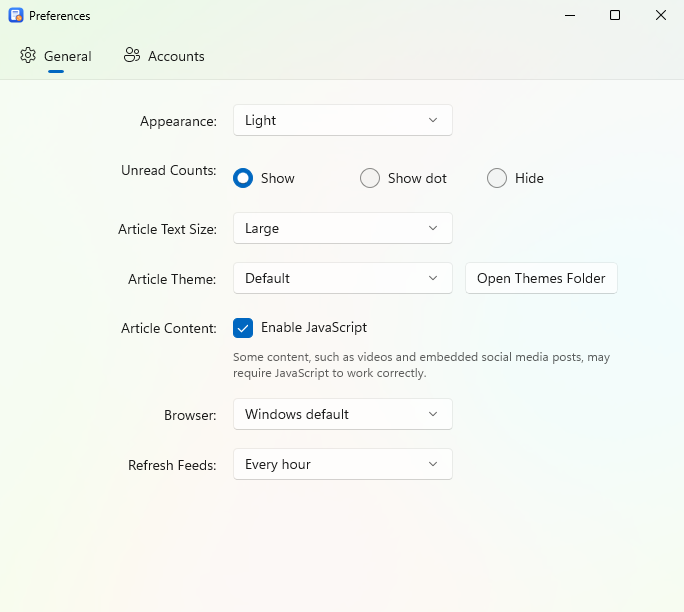
Task: Expand the Refresh Feeds dropdown
Action: pos(342,464)
